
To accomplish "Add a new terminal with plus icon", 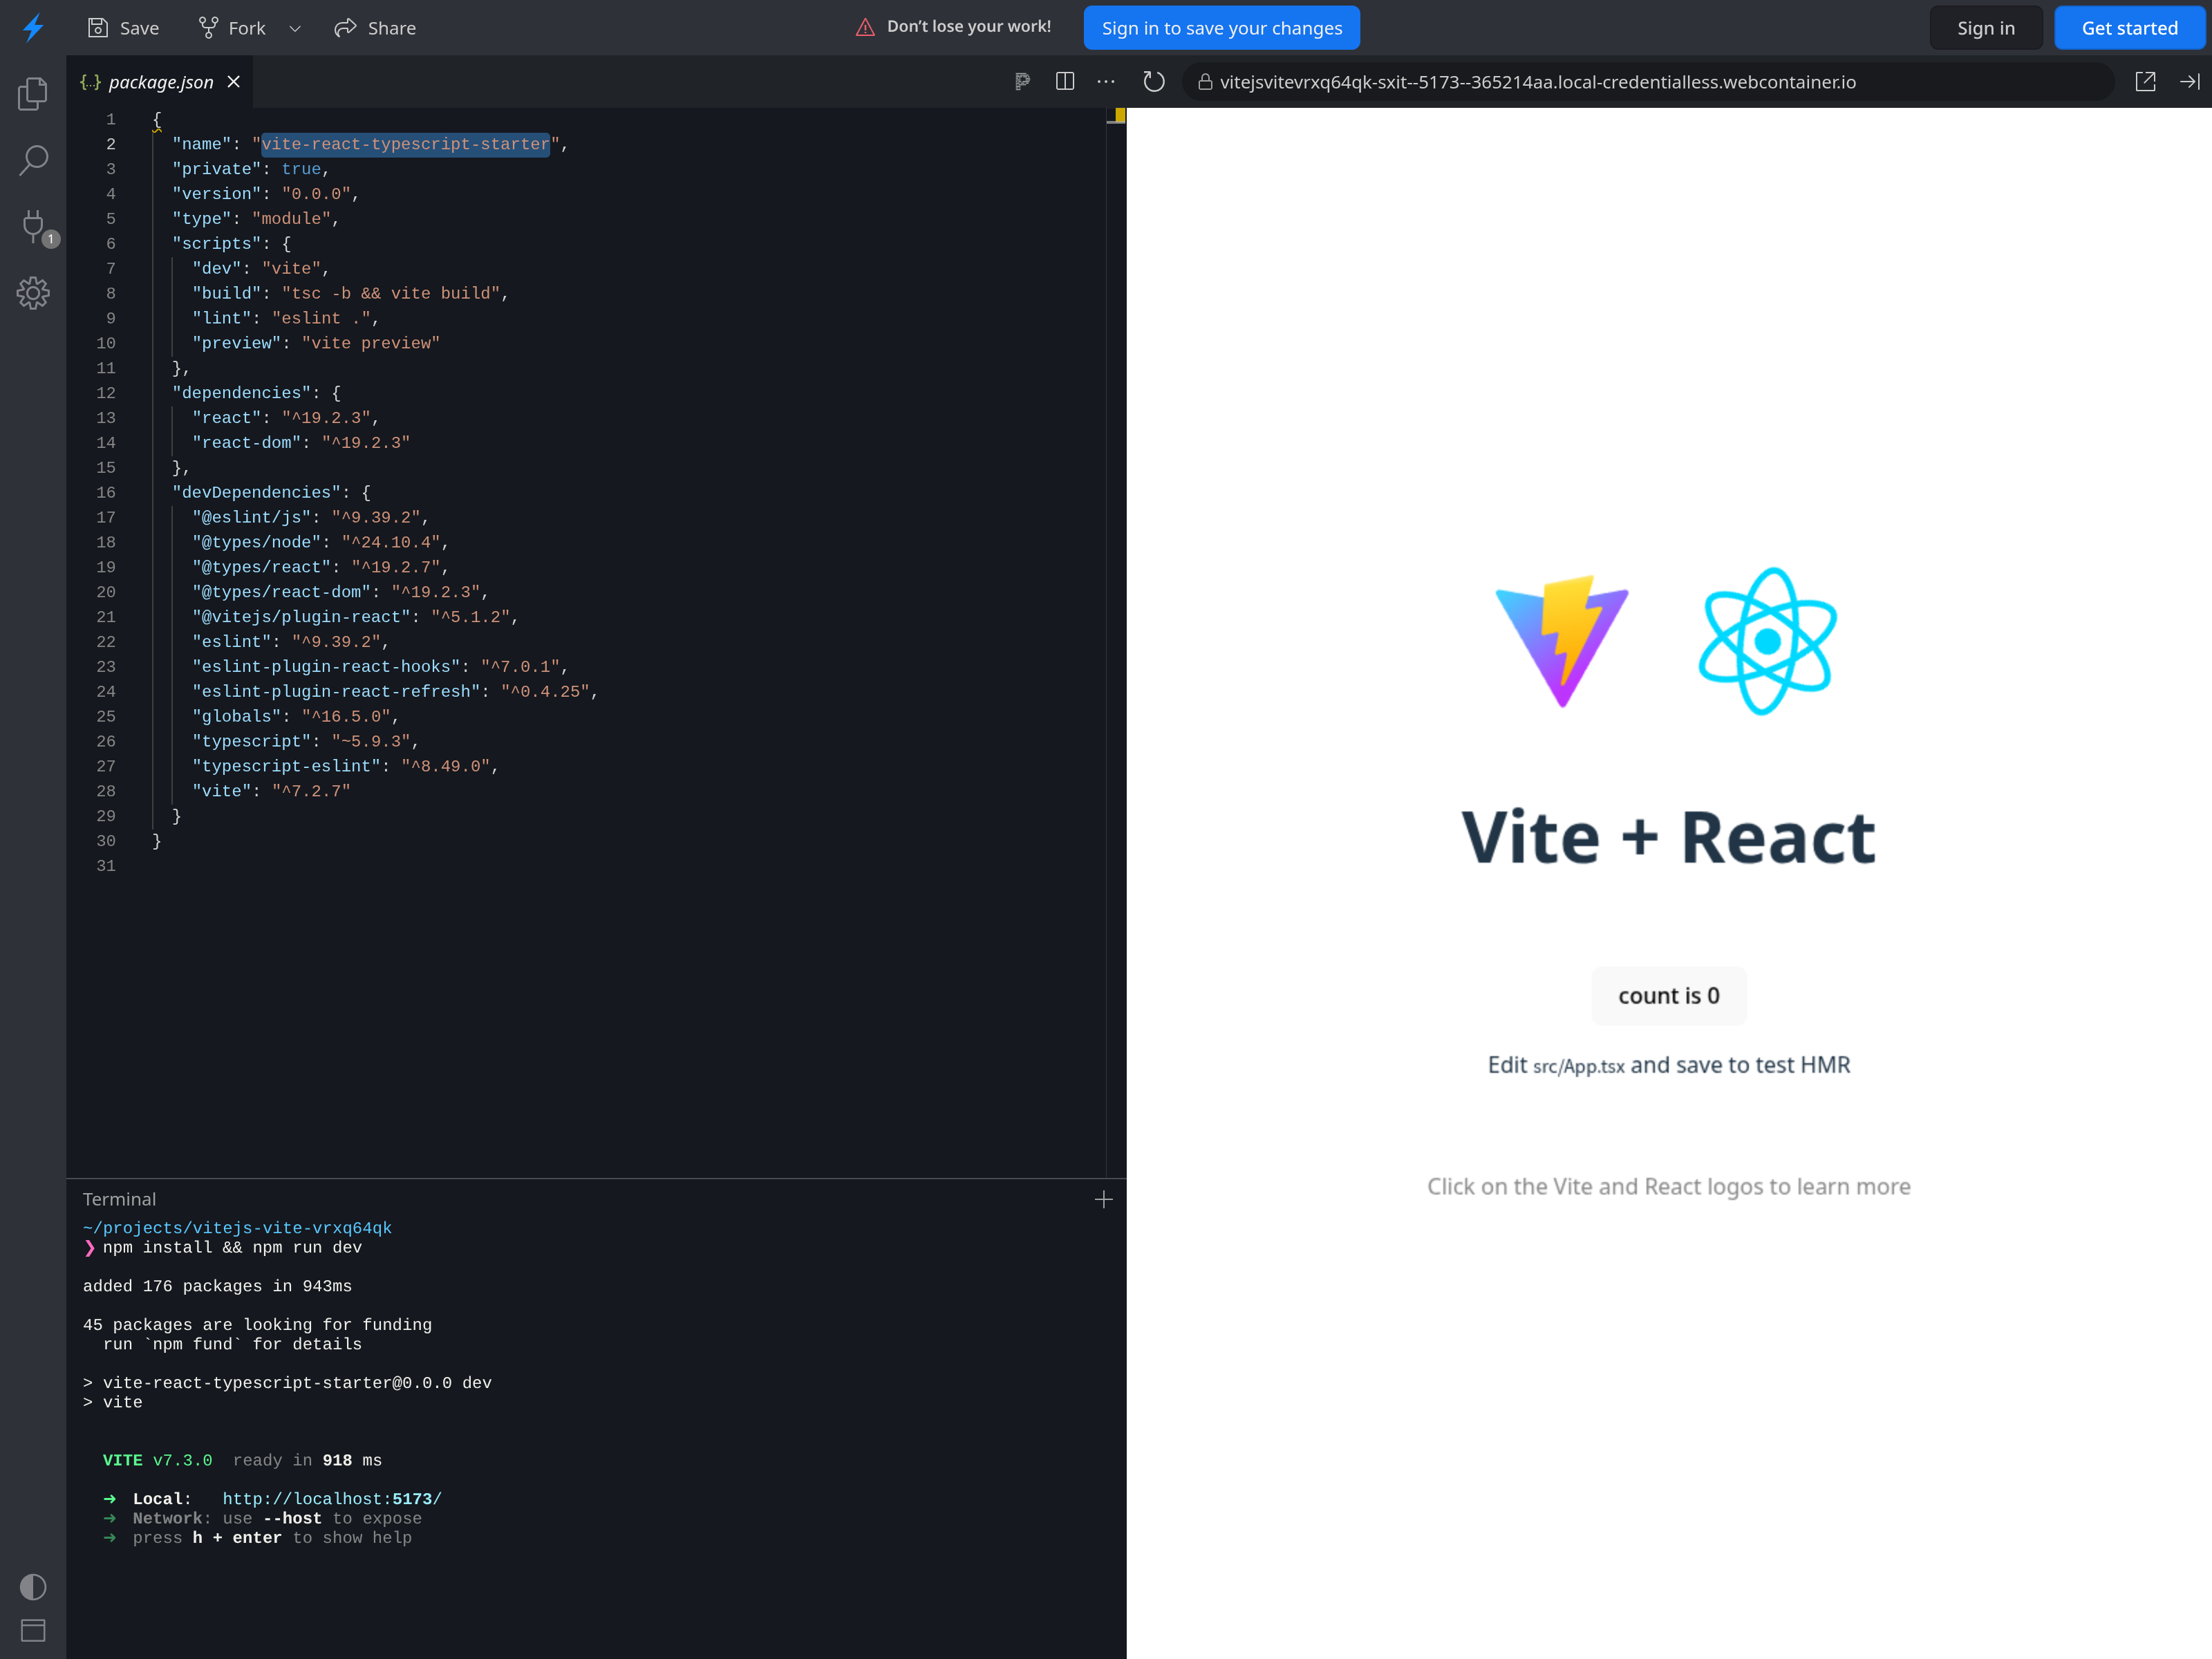I will tap(1104, 1199).
